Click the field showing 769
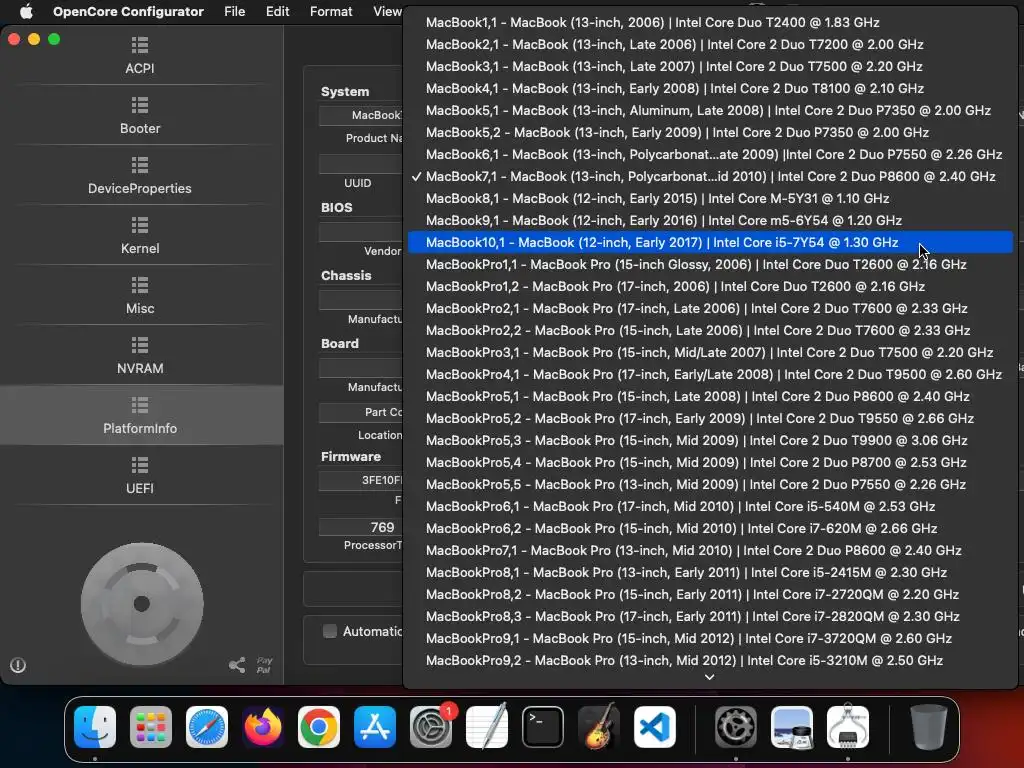The width and height of the screenshot is (1024, 768). point(360,527)
